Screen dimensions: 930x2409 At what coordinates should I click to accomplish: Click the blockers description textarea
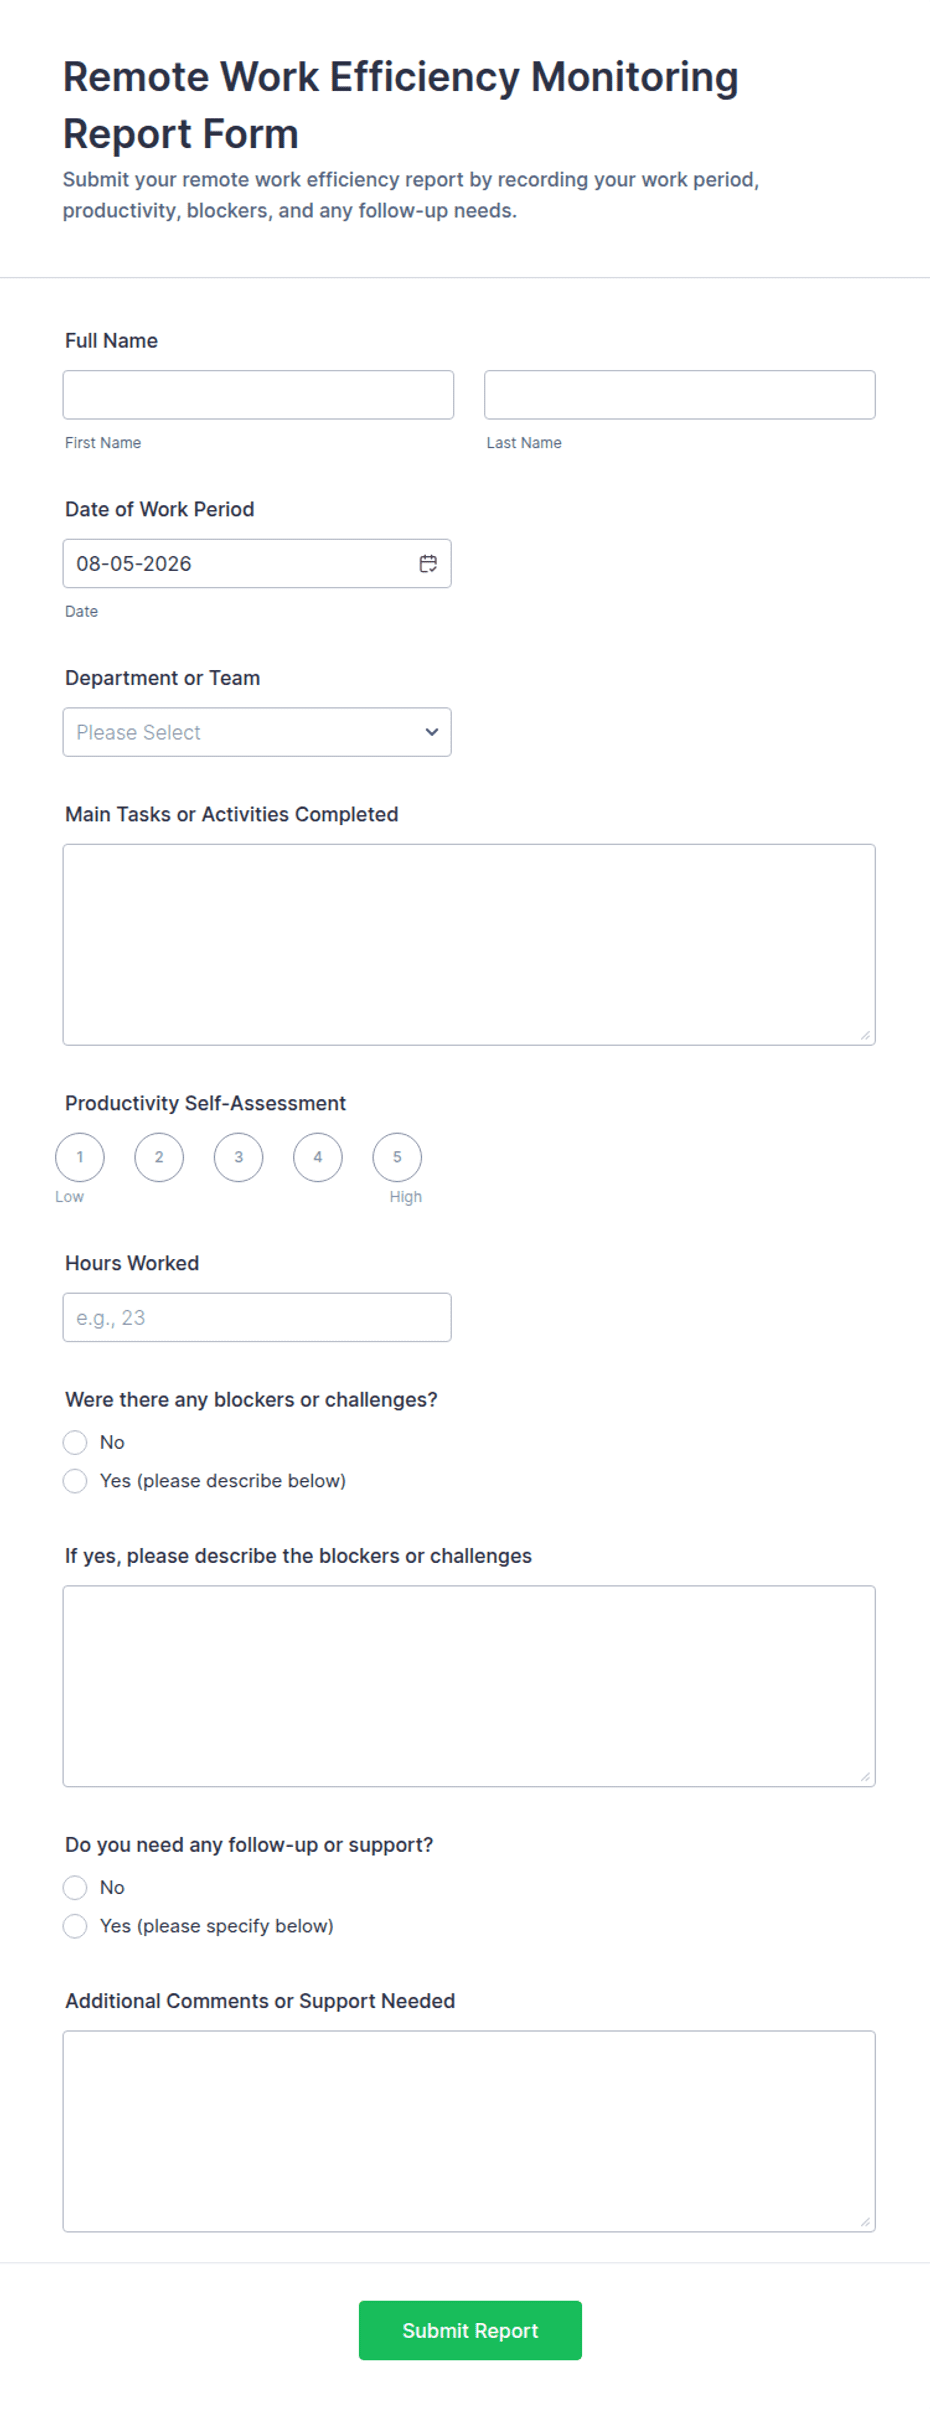point(469,1686)
